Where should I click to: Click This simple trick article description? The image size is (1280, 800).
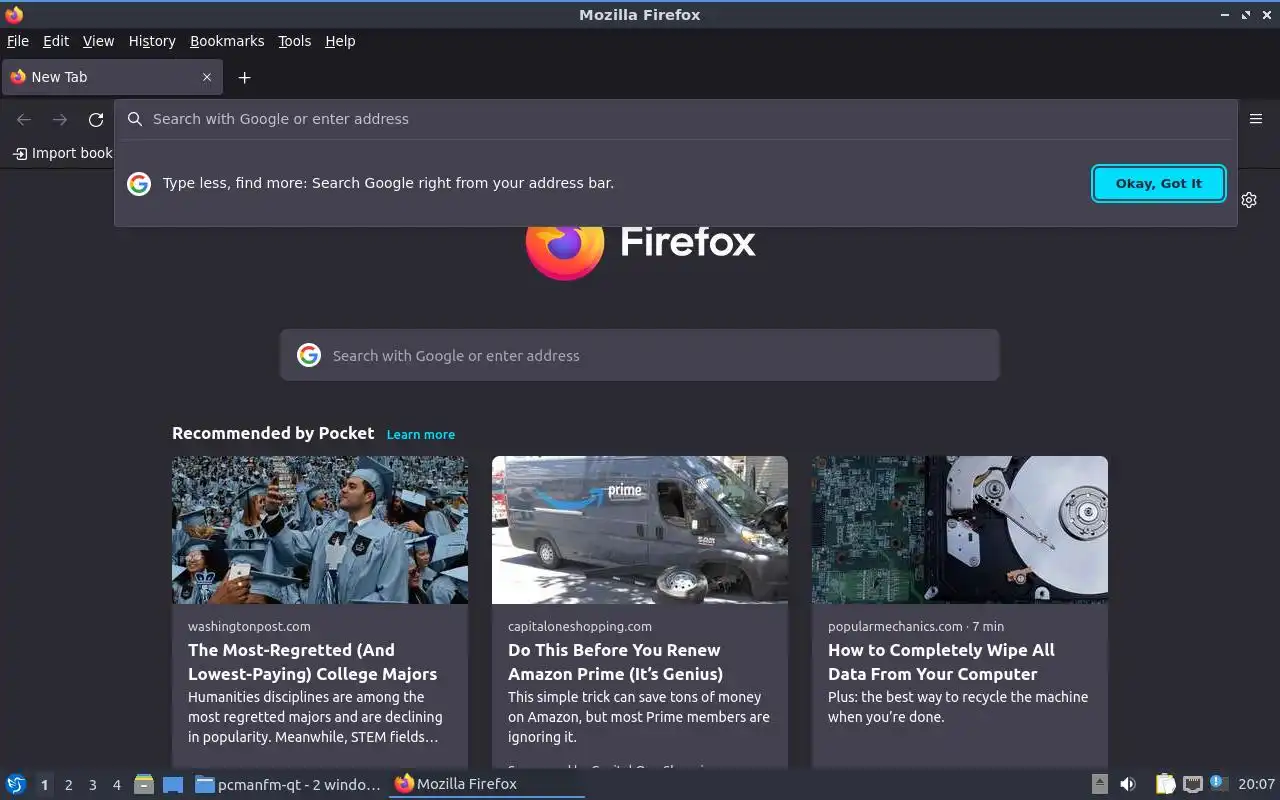click(639, 717)
